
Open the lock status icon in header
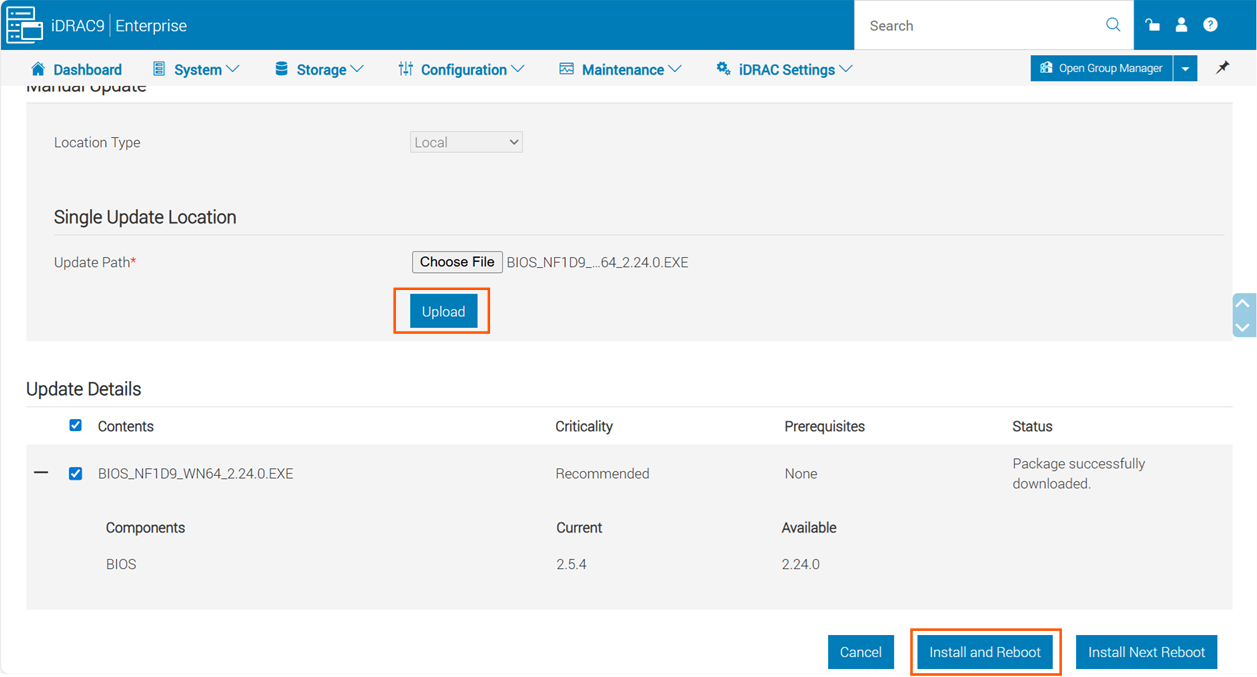click(1152, 25)
